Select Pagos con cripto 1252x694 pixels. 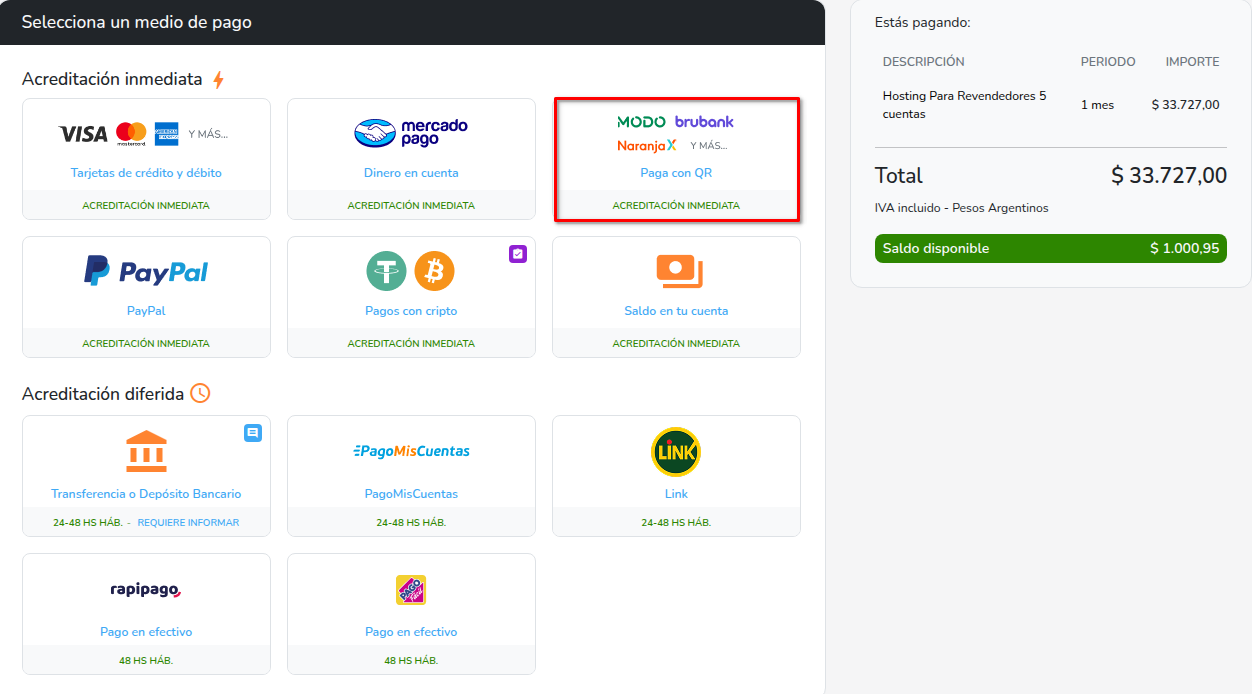[411, 311]
